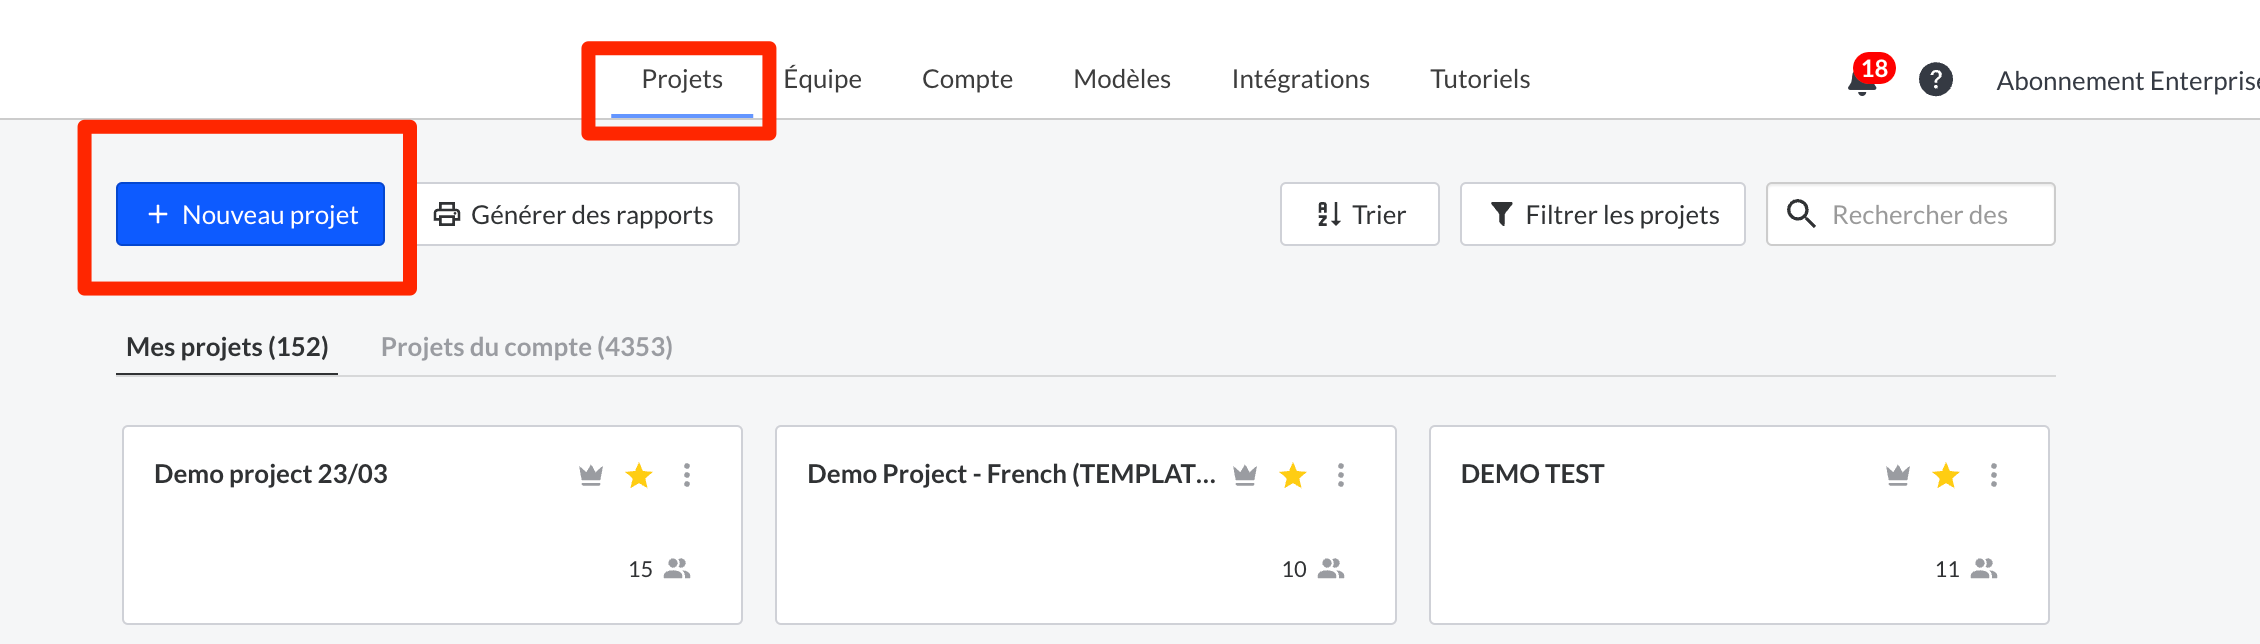Click members icon on Demo Project - French card

point(1331,569)
